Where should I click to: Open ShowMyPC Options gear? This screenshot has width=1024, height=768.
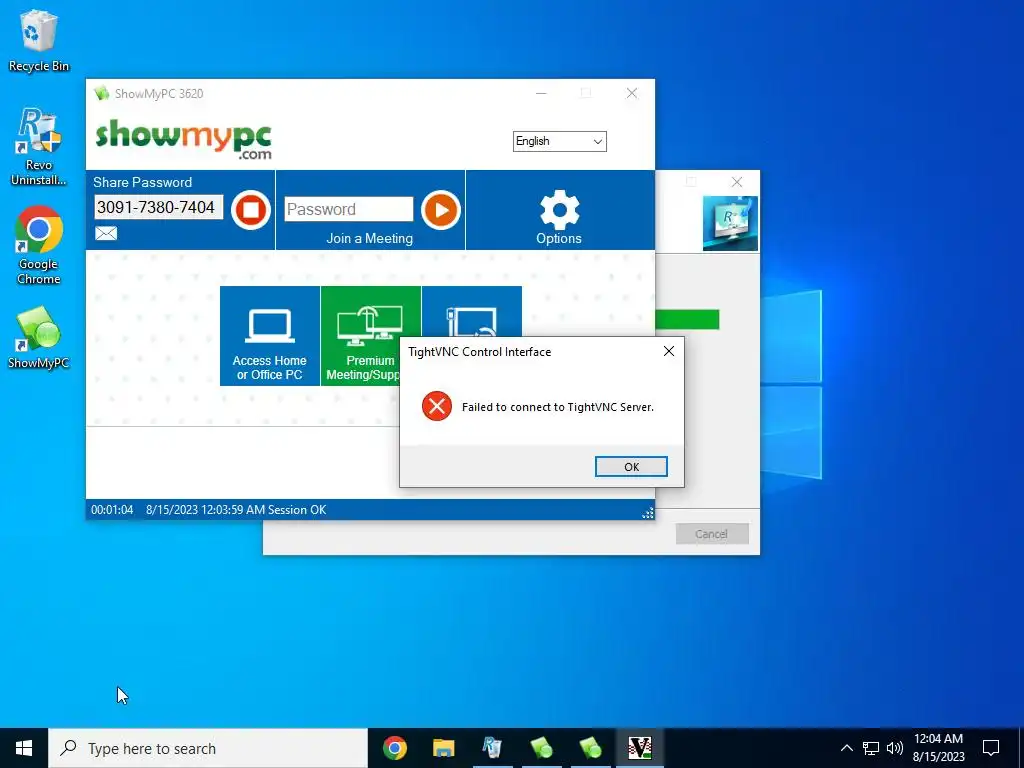pyautogui.click(x=559, y=217)
